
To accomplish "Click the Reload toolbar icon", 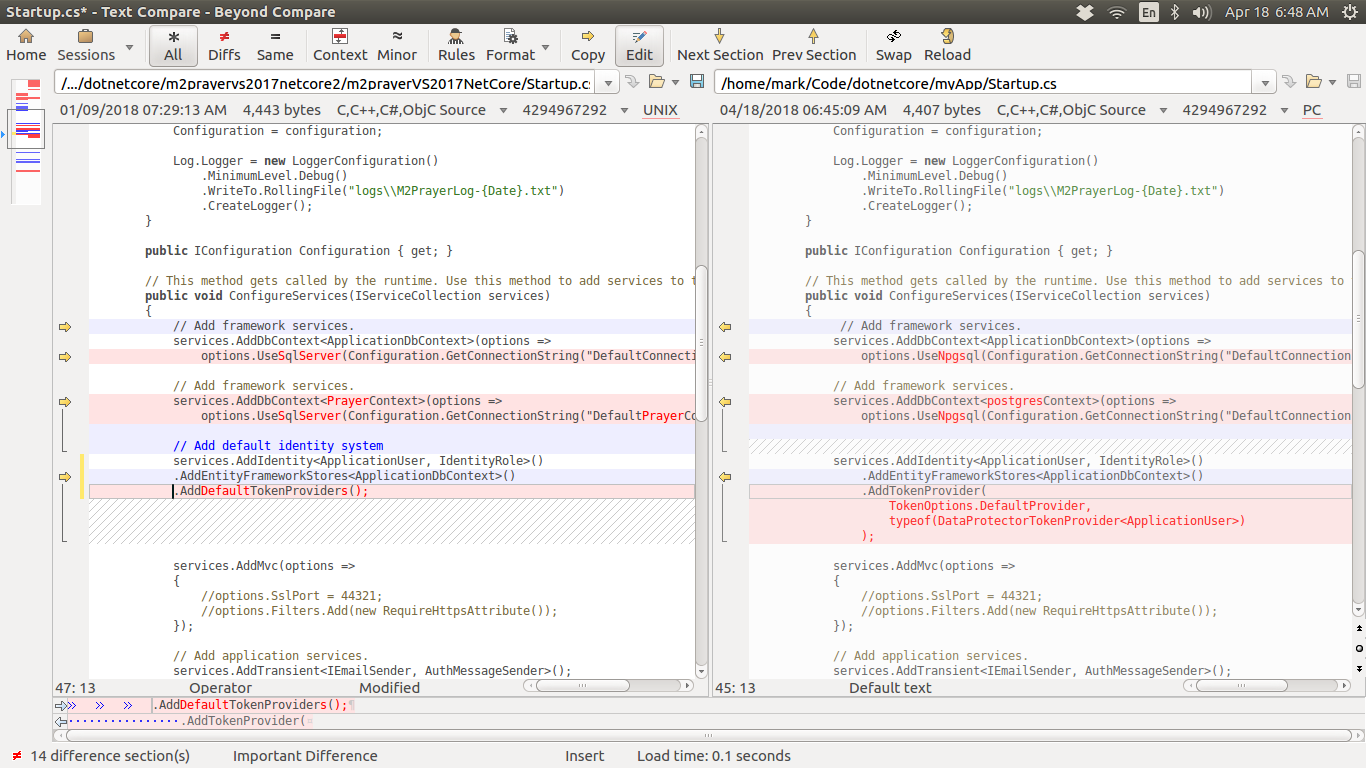I will (946, 46).
